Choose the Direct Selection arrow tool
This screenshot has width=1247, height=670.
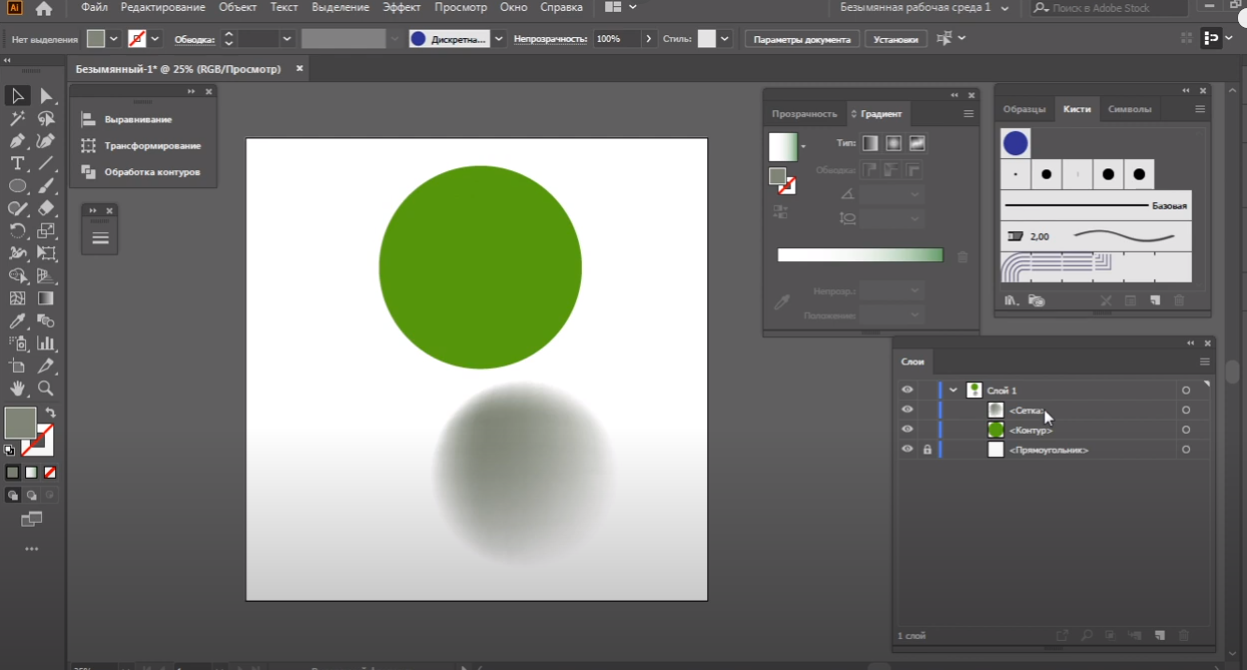[x=46, y=96]
